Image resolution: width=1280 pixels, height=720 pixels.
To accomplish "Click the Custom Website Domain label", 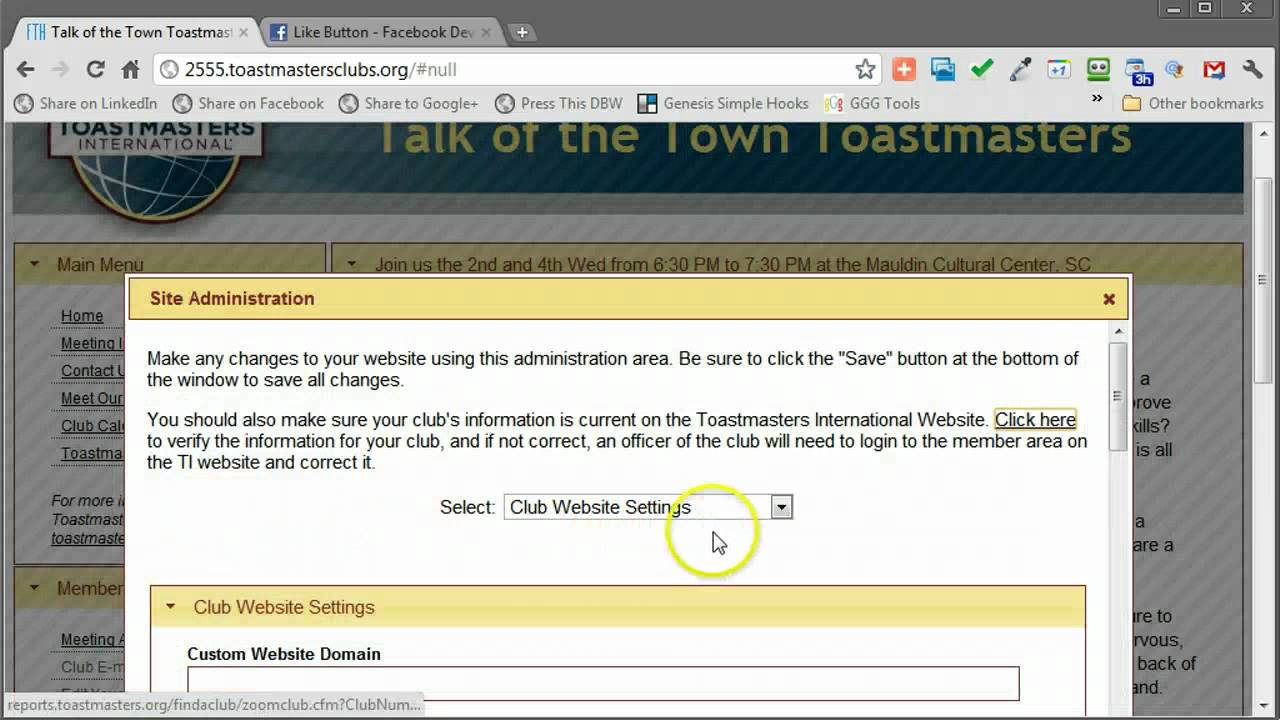I will pos(284,654).
